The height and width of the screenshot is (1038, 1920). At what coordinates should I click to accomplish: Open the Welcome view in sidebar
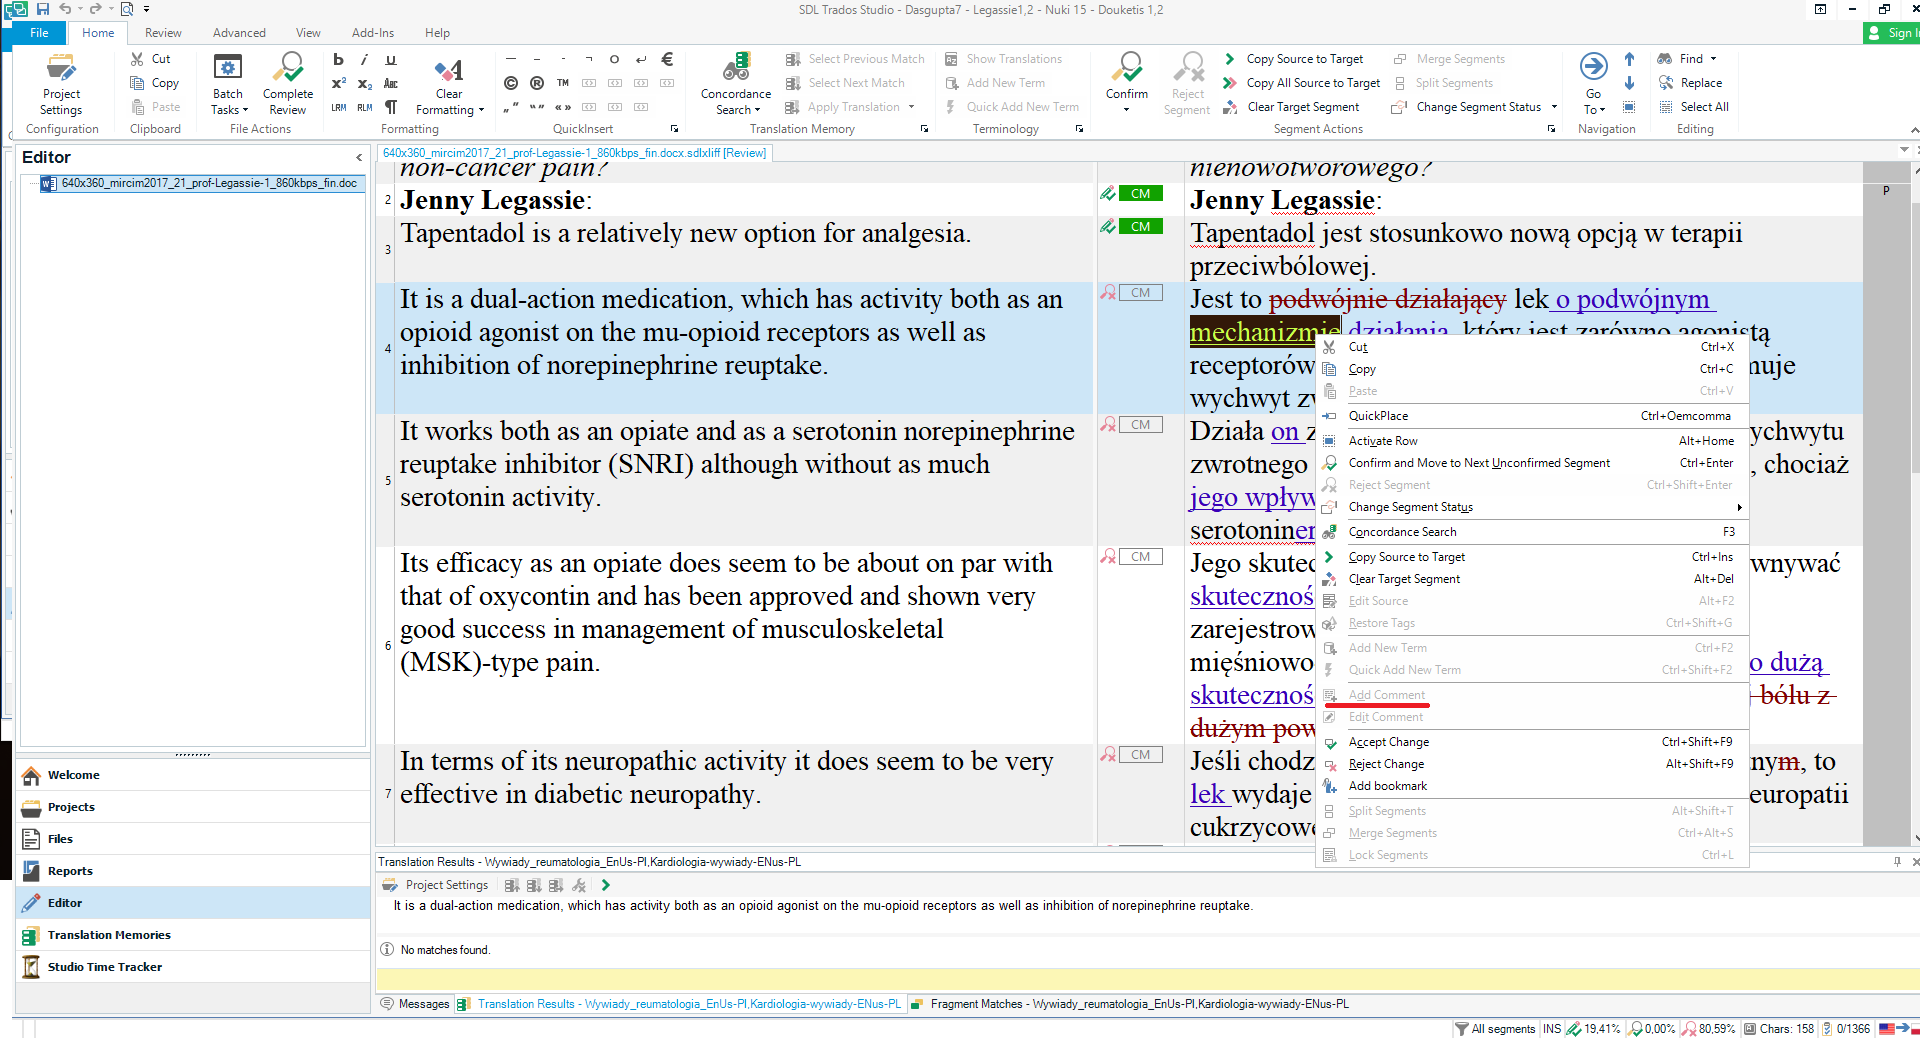(x=193, y=775)
